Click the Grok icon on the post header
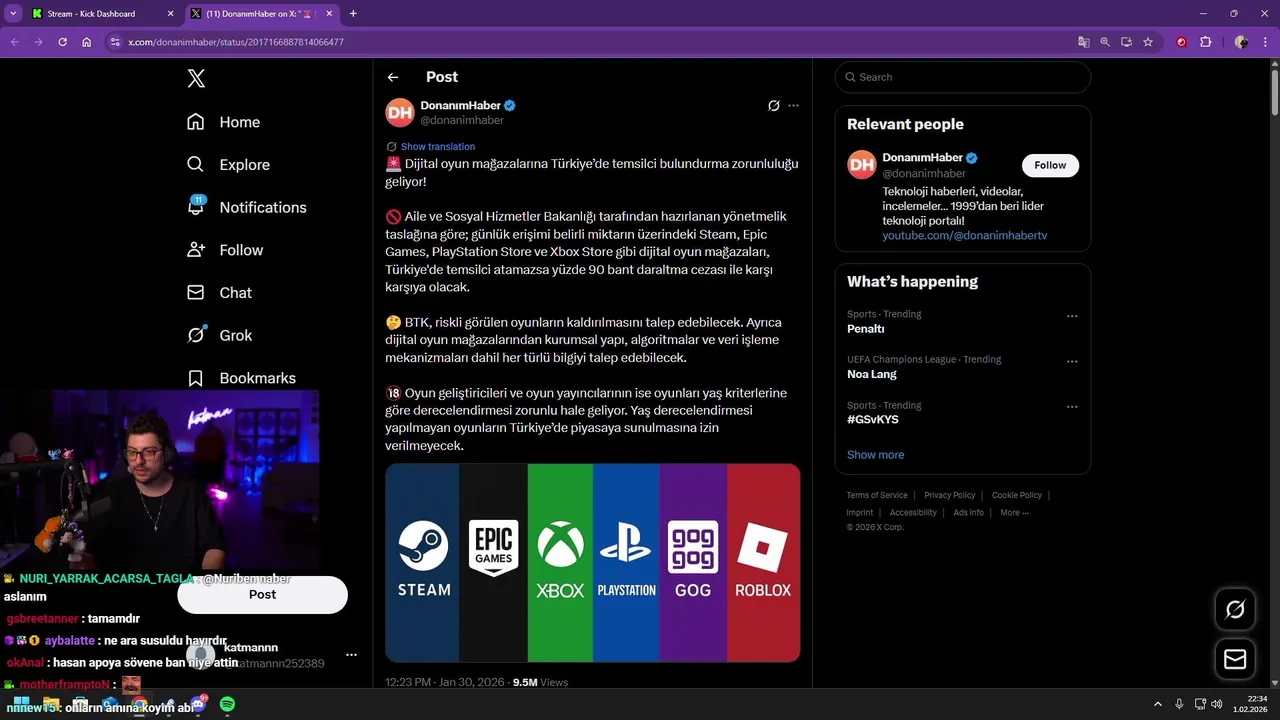 [773, 105]
